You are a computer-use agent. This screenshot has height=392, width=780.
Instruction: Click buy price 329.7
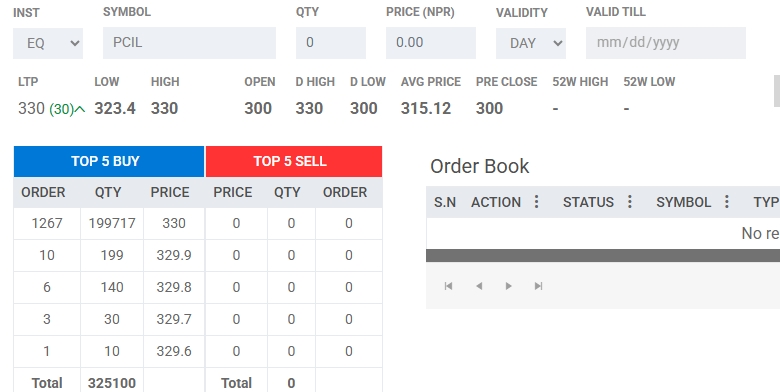174,319
